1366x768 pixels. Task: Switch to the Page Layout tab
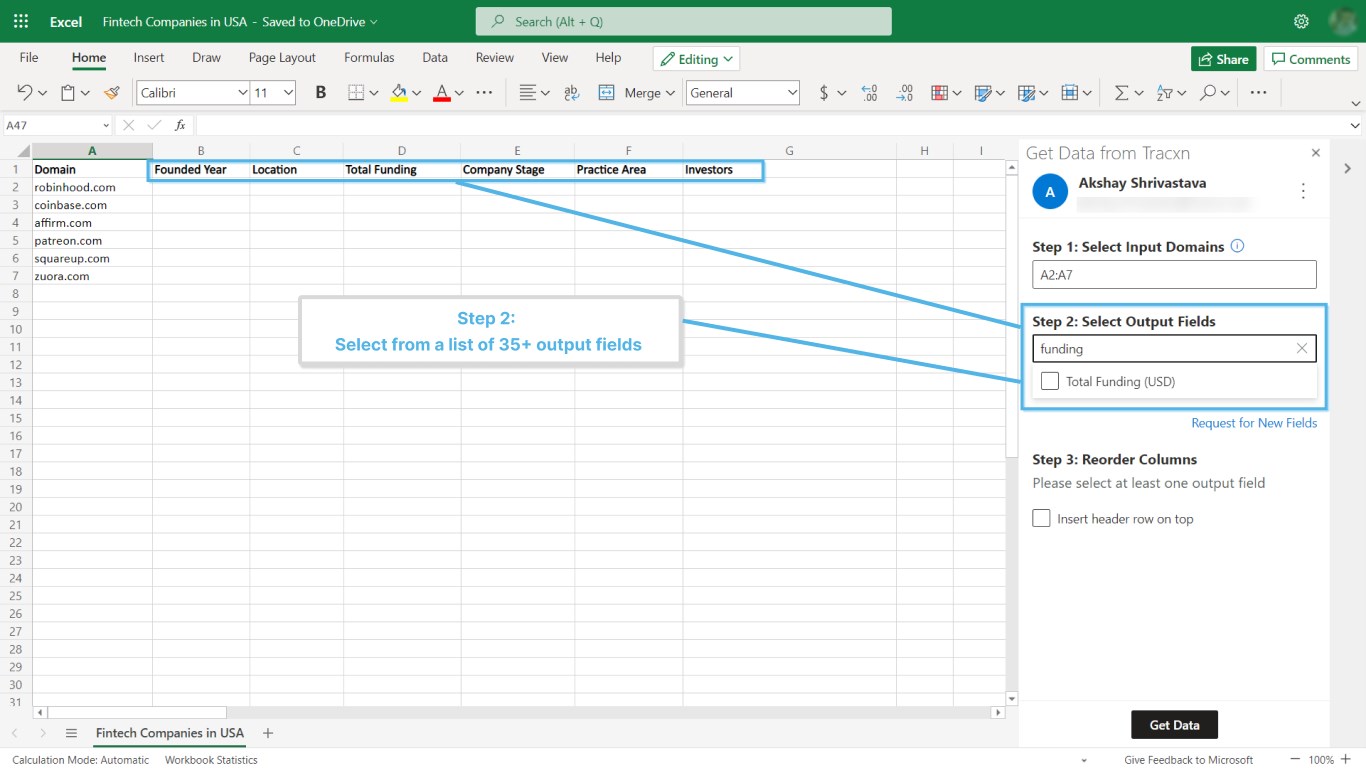282,58
